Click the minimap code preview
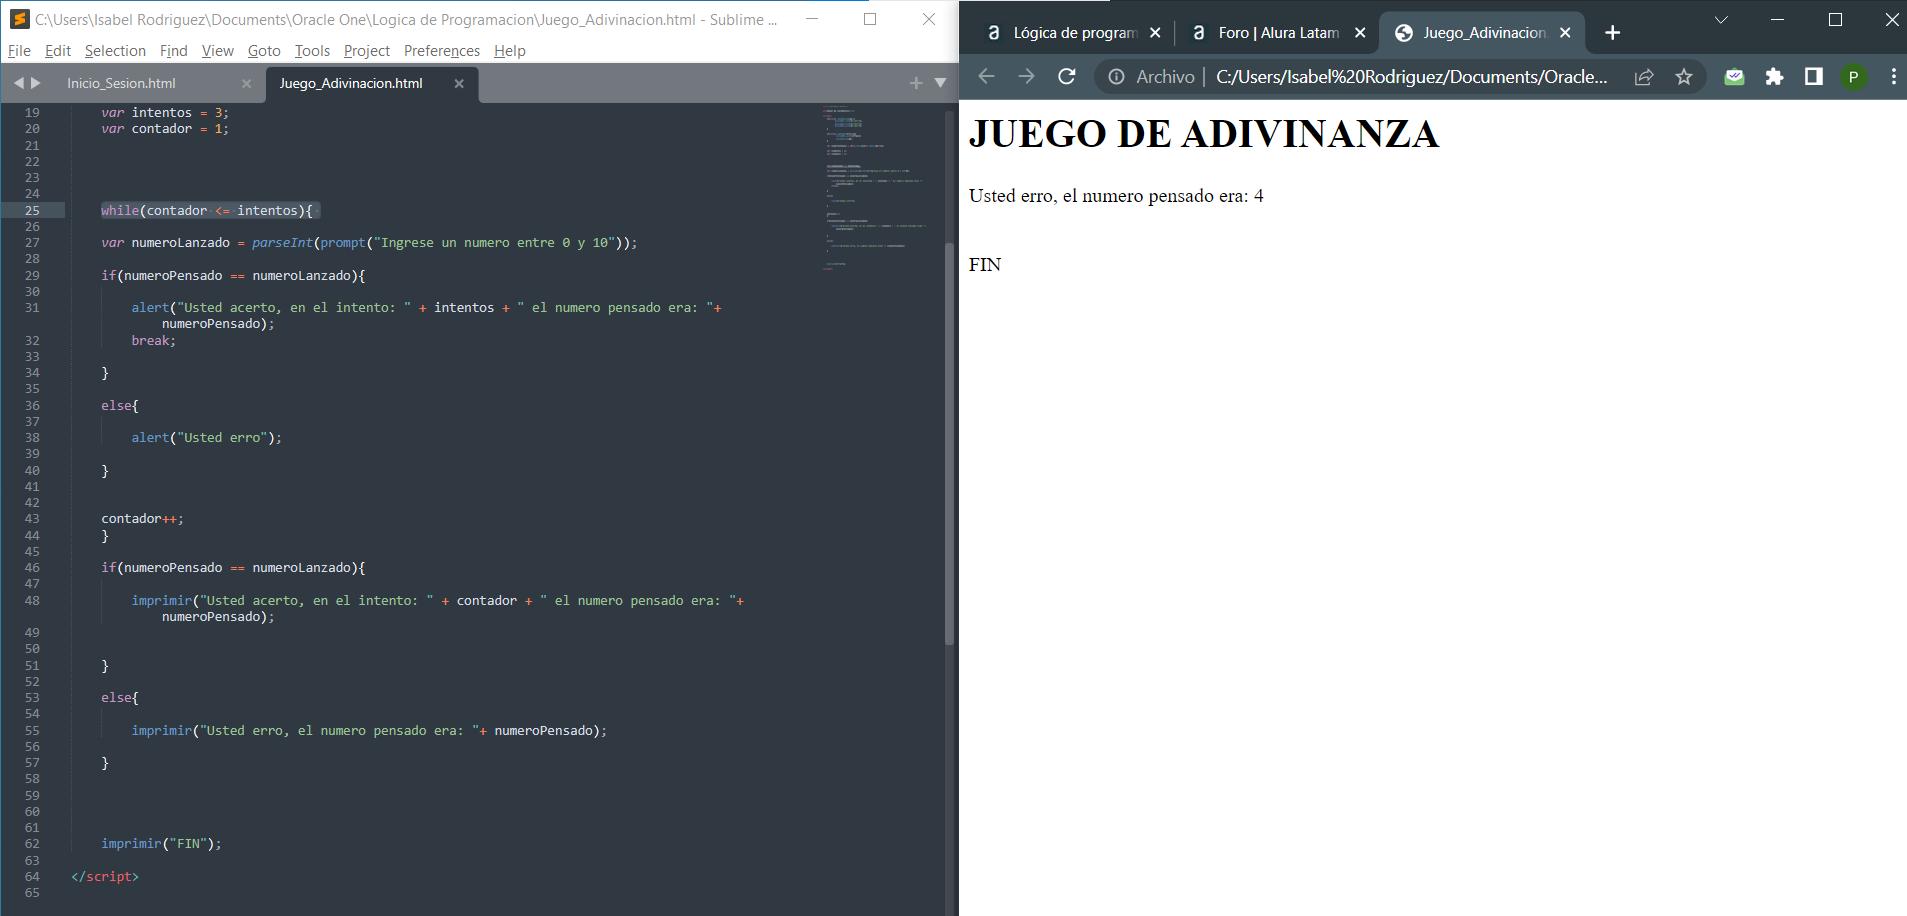This screenshot has width=1907, height=916. pyautogui.click(x=875, y=188)
